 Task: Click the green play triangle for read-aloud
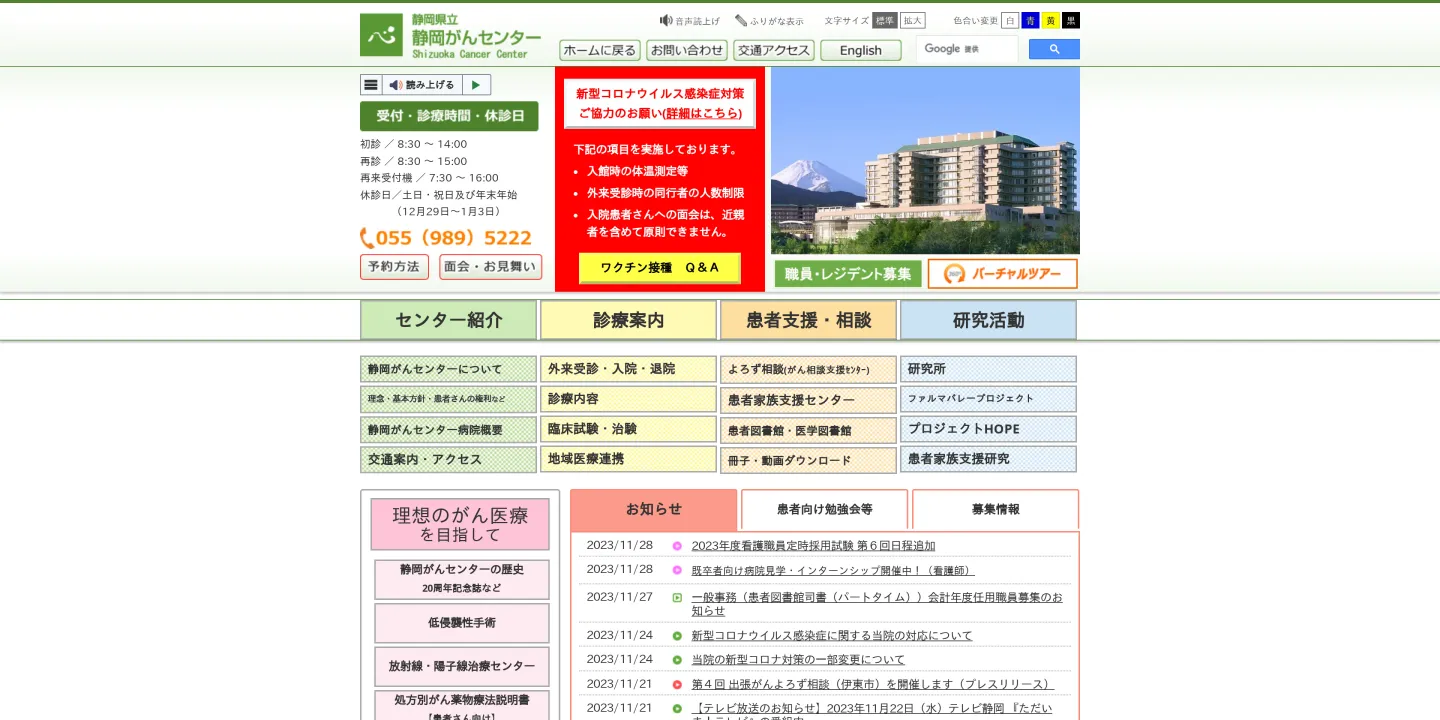coord(476,85)
